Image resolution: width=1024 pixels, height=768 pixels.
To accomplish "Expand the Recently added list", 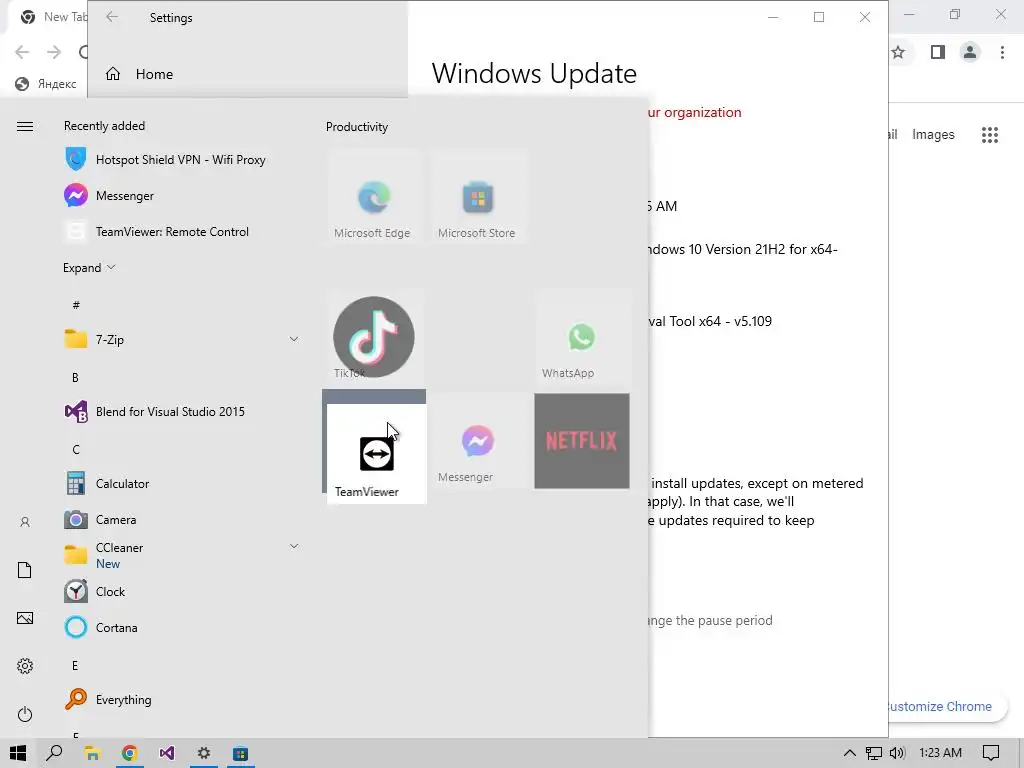I will 89,268.
